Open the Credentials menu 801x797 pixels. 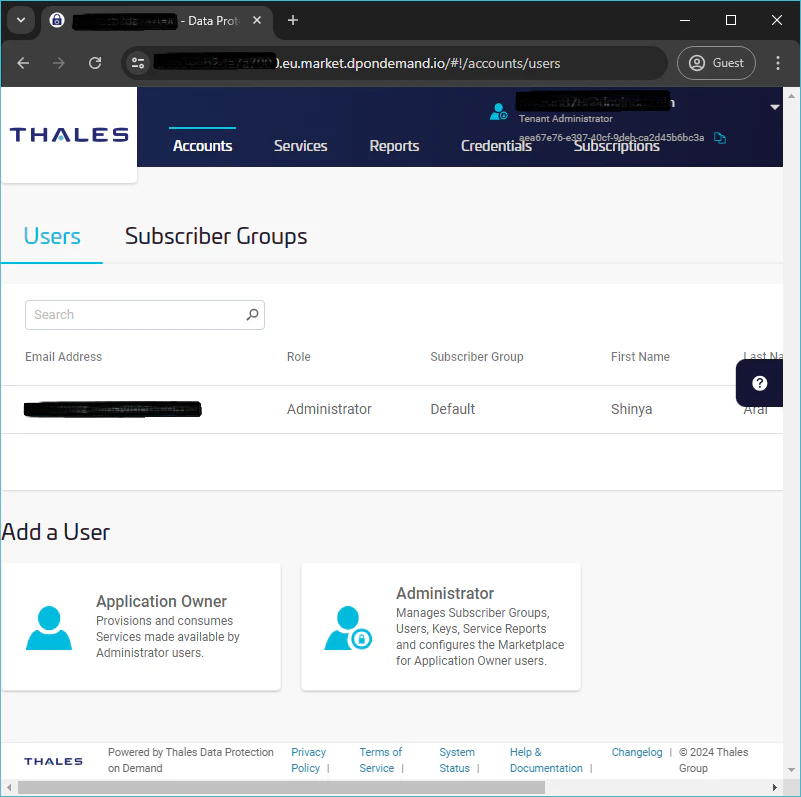496,146
